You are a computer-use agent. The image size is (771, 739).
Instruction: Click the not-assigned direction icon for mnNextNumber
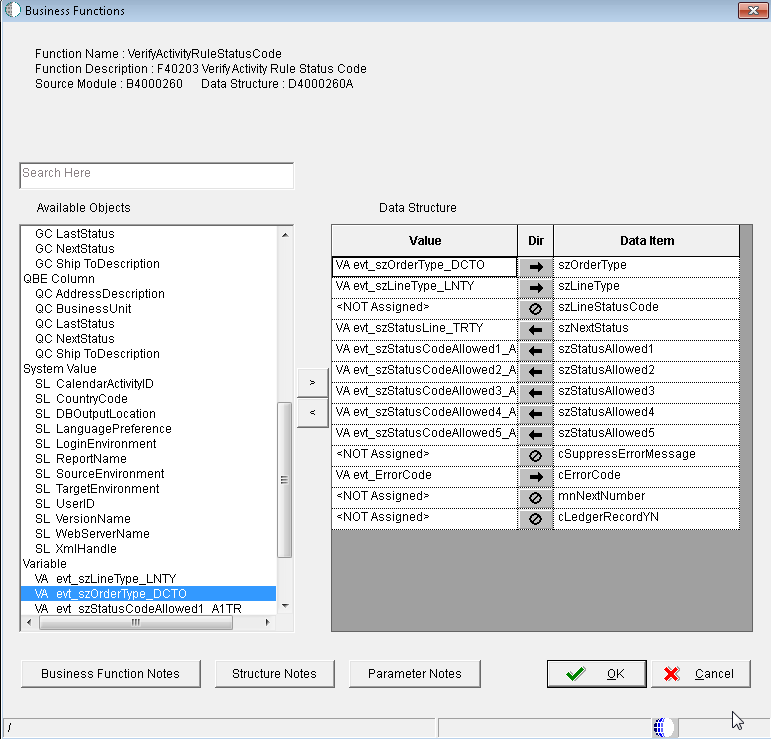pyautogui.click(x=535, y=498)
